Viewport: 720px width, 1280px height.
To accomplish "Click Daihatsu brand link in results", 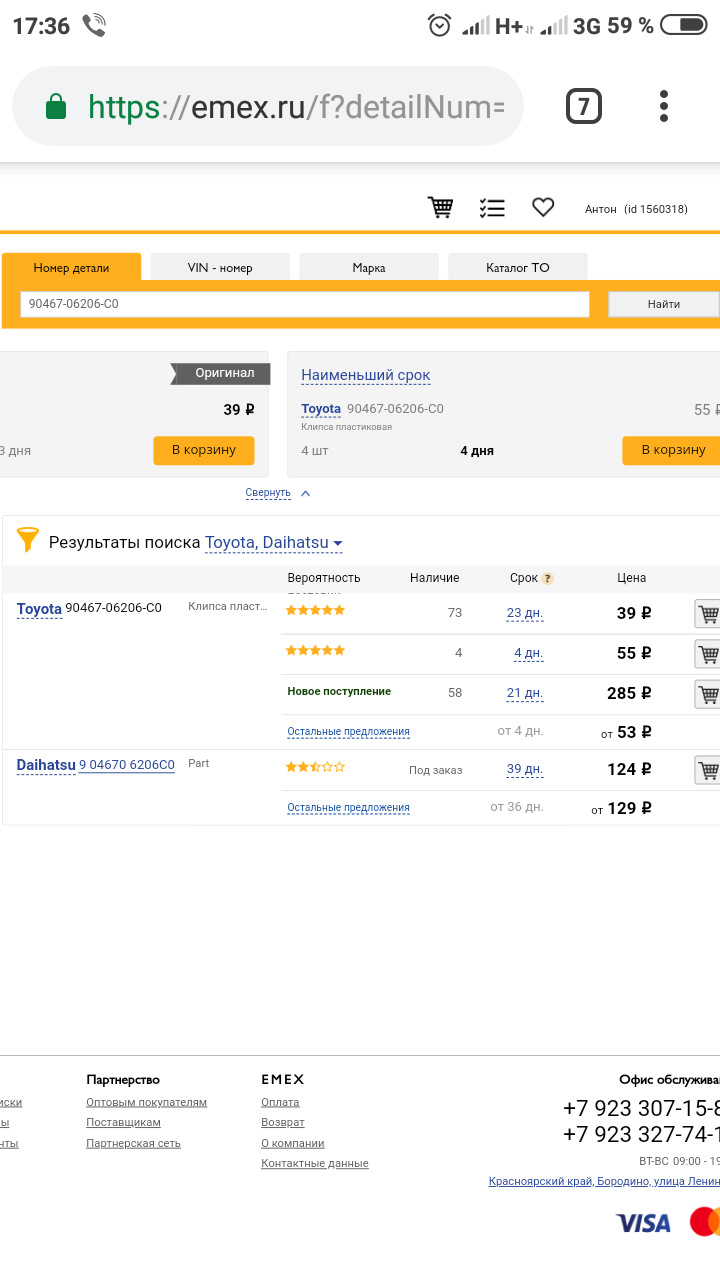I will click(x=46, y=765).
